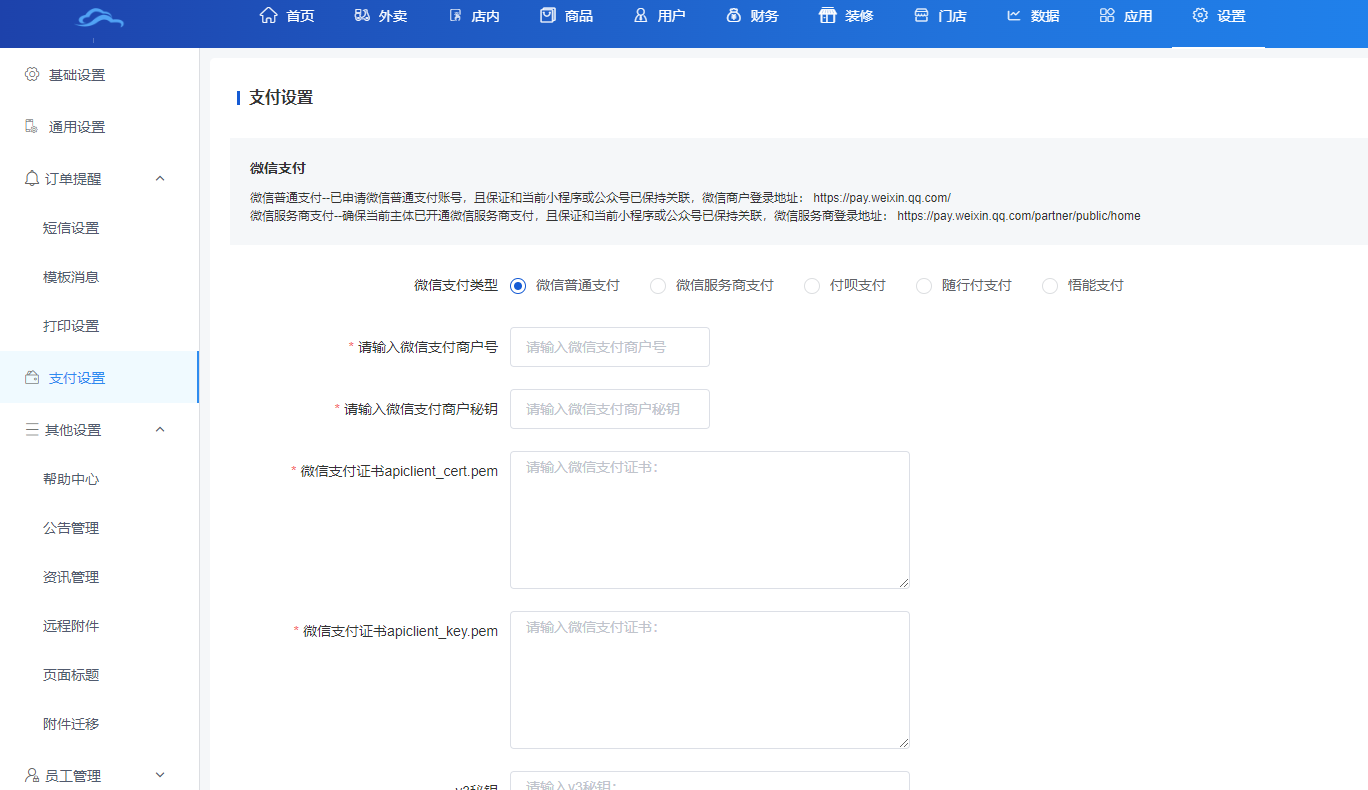Open the 数据 top menu
Screen dimensions: 1368x790
pyautogui.click(x=1032, y=16)
